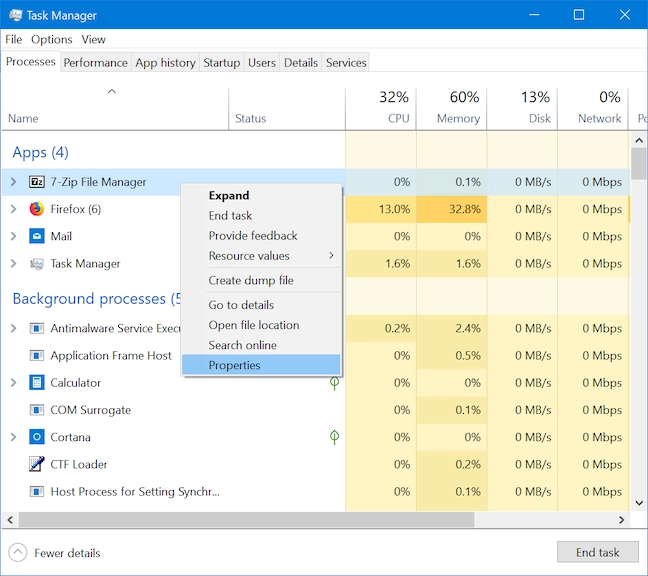Open the View menu
648x576 pixels.
[x=93, y=40]
